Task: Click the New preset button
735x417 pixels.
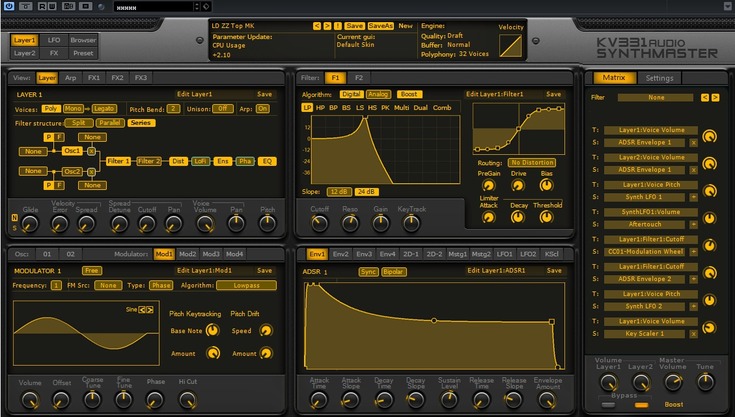Action: pyautogui.click(x=405, y=26)
